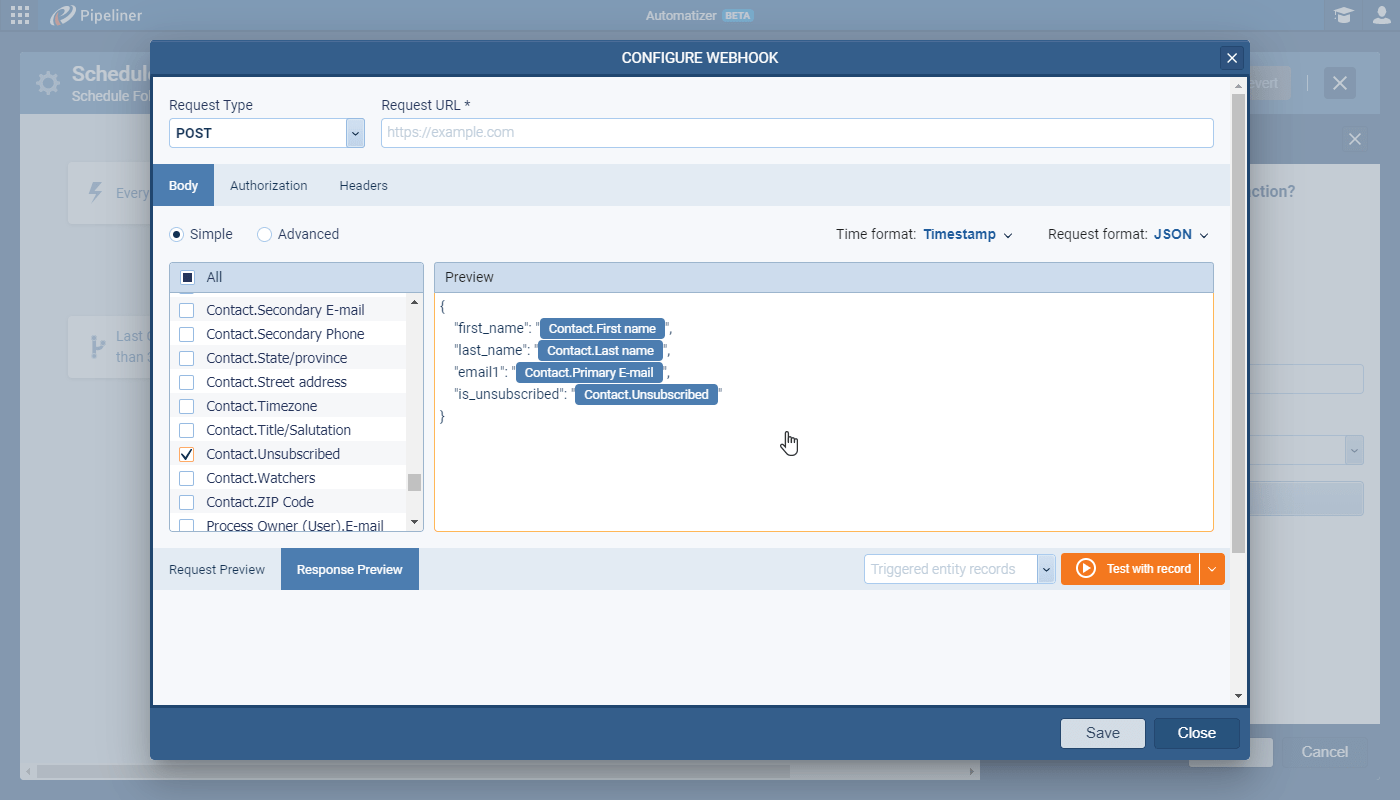Click the Pipeliner logo icon
This screenshot has width=1400, height=800.
coord(63,15)
